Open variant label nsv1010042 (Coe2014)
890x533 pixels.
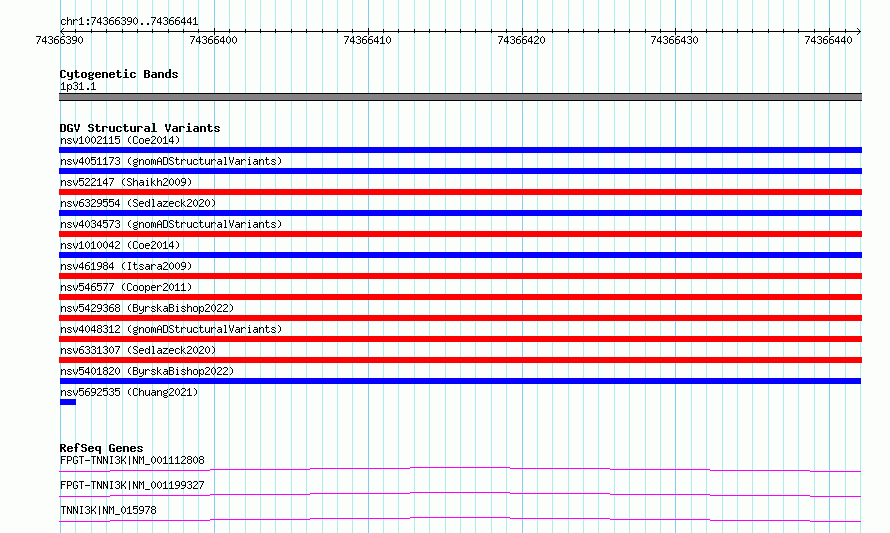pyautogui.click(x=120, y=245)
